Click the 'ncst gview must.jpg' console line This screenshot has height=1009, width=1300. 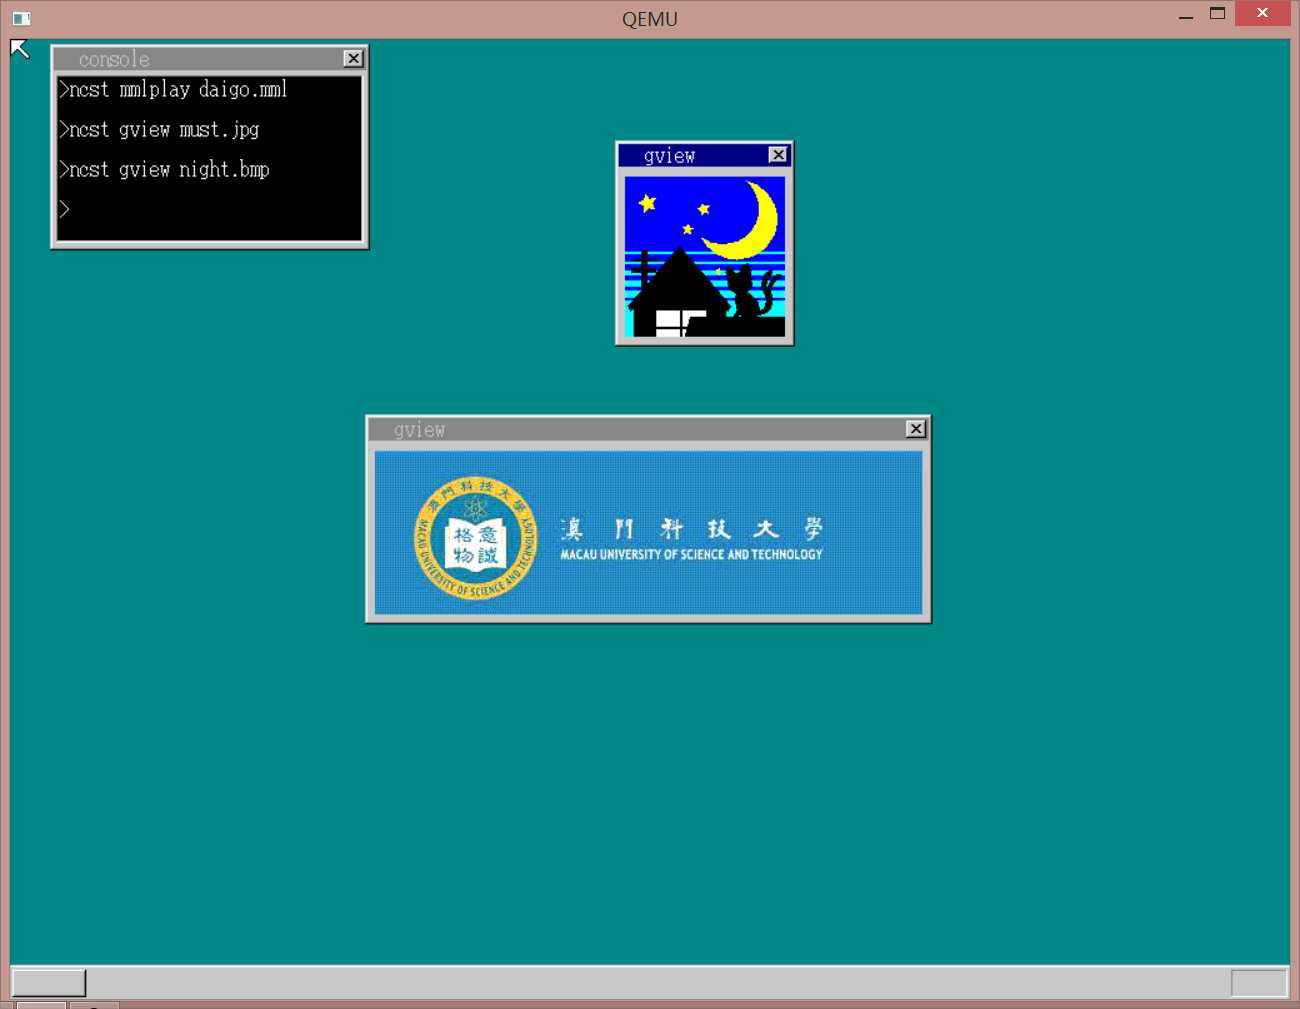pyautogui.click(x=160, y=129)
